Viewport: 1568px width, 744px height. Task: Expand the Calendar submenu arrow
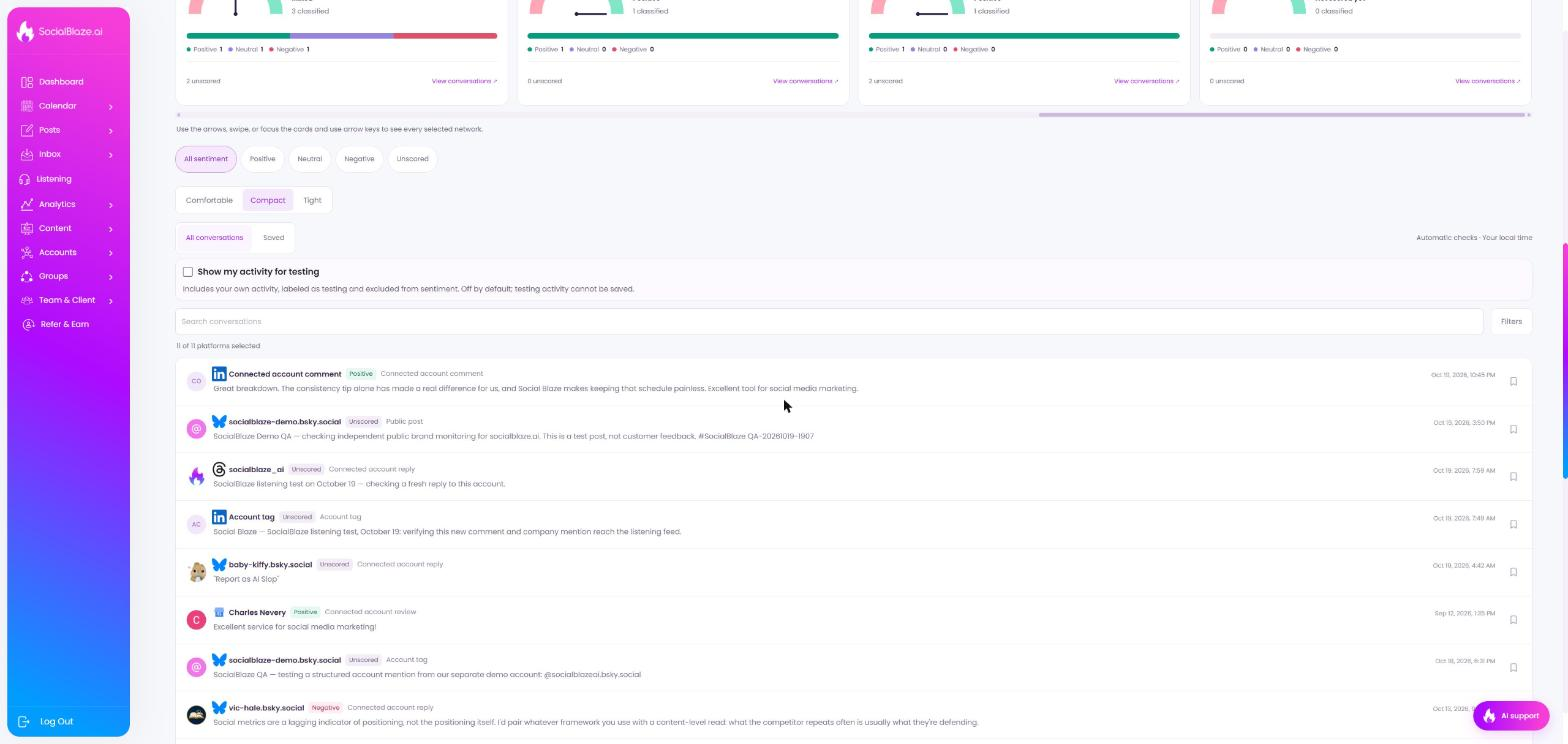click(x=110, y=107)
